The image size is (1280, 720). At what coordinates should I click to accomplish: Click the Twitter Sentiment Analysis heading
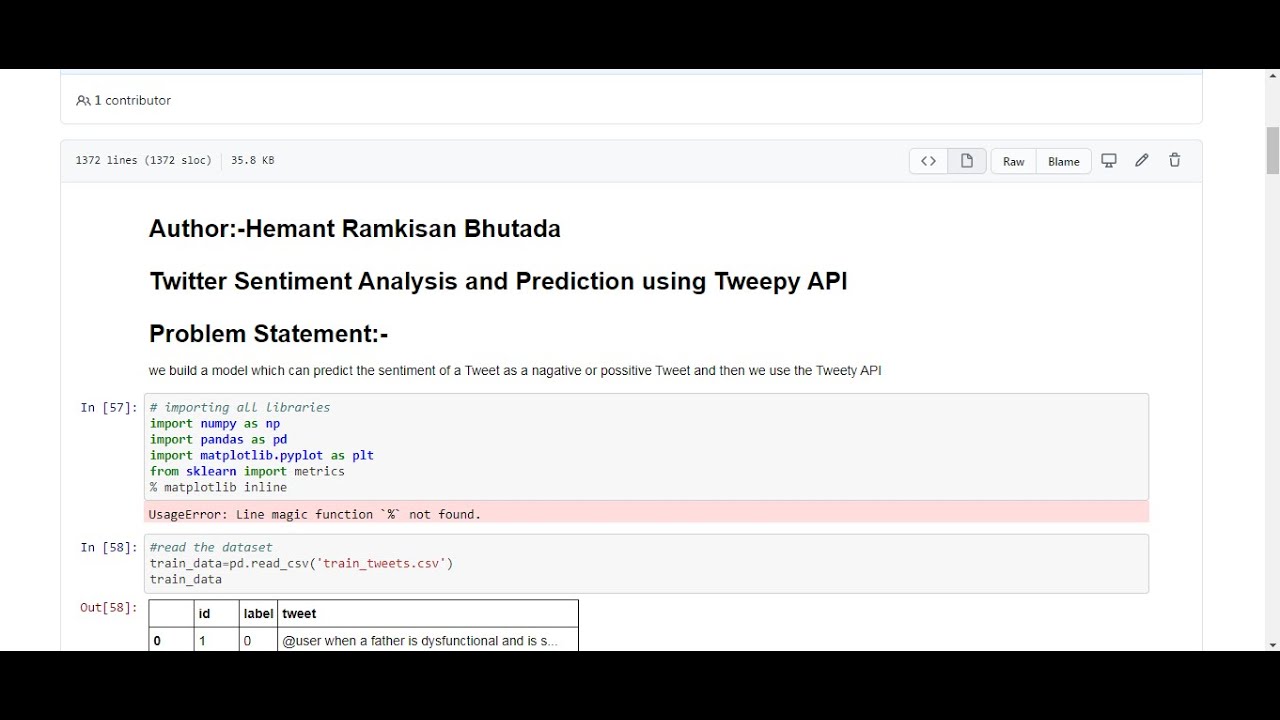pos(498,281)
